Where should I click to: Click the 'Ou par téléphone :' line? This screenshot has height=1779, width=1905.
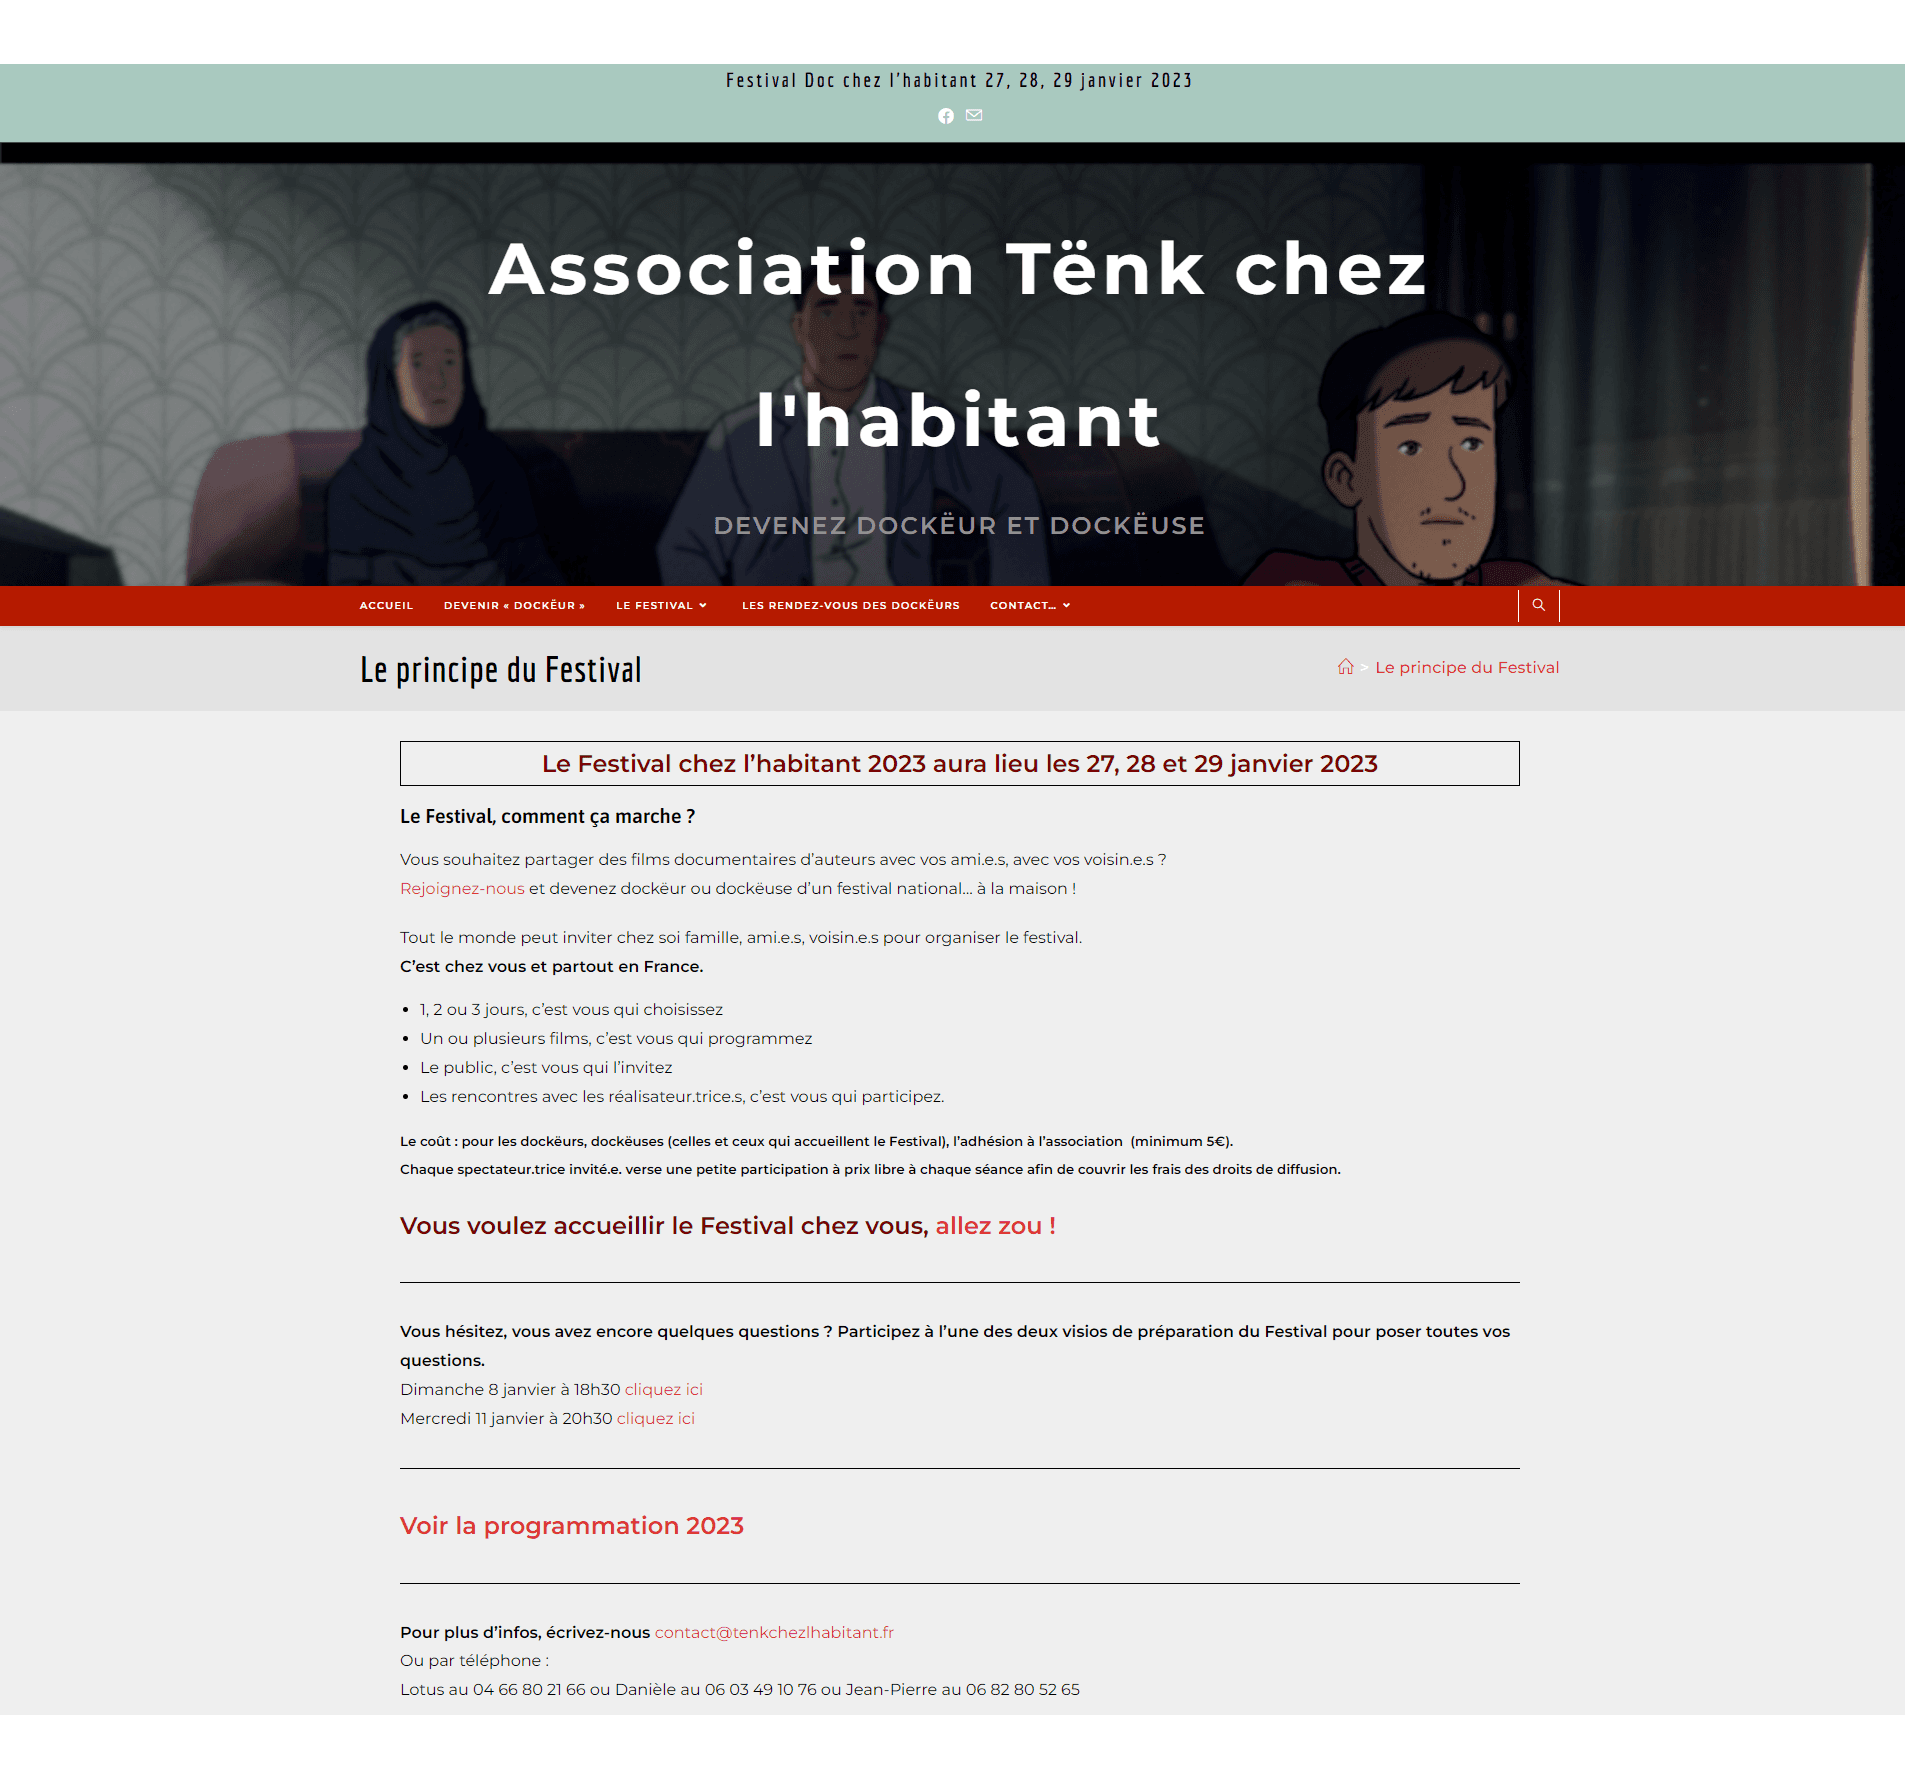(x=475, y=1660)
